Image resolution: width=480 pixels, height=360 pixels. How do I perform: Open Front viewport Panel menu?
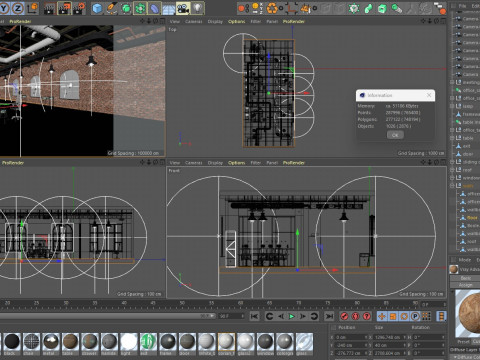point(272,163)
